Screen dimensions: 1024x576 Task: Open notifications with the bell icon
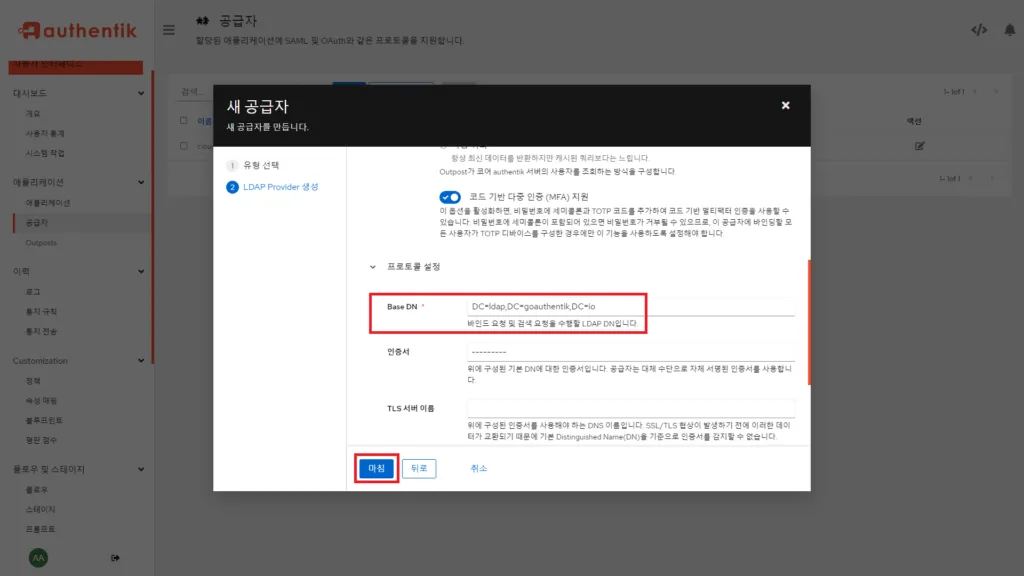click(x=1010, y=29)
